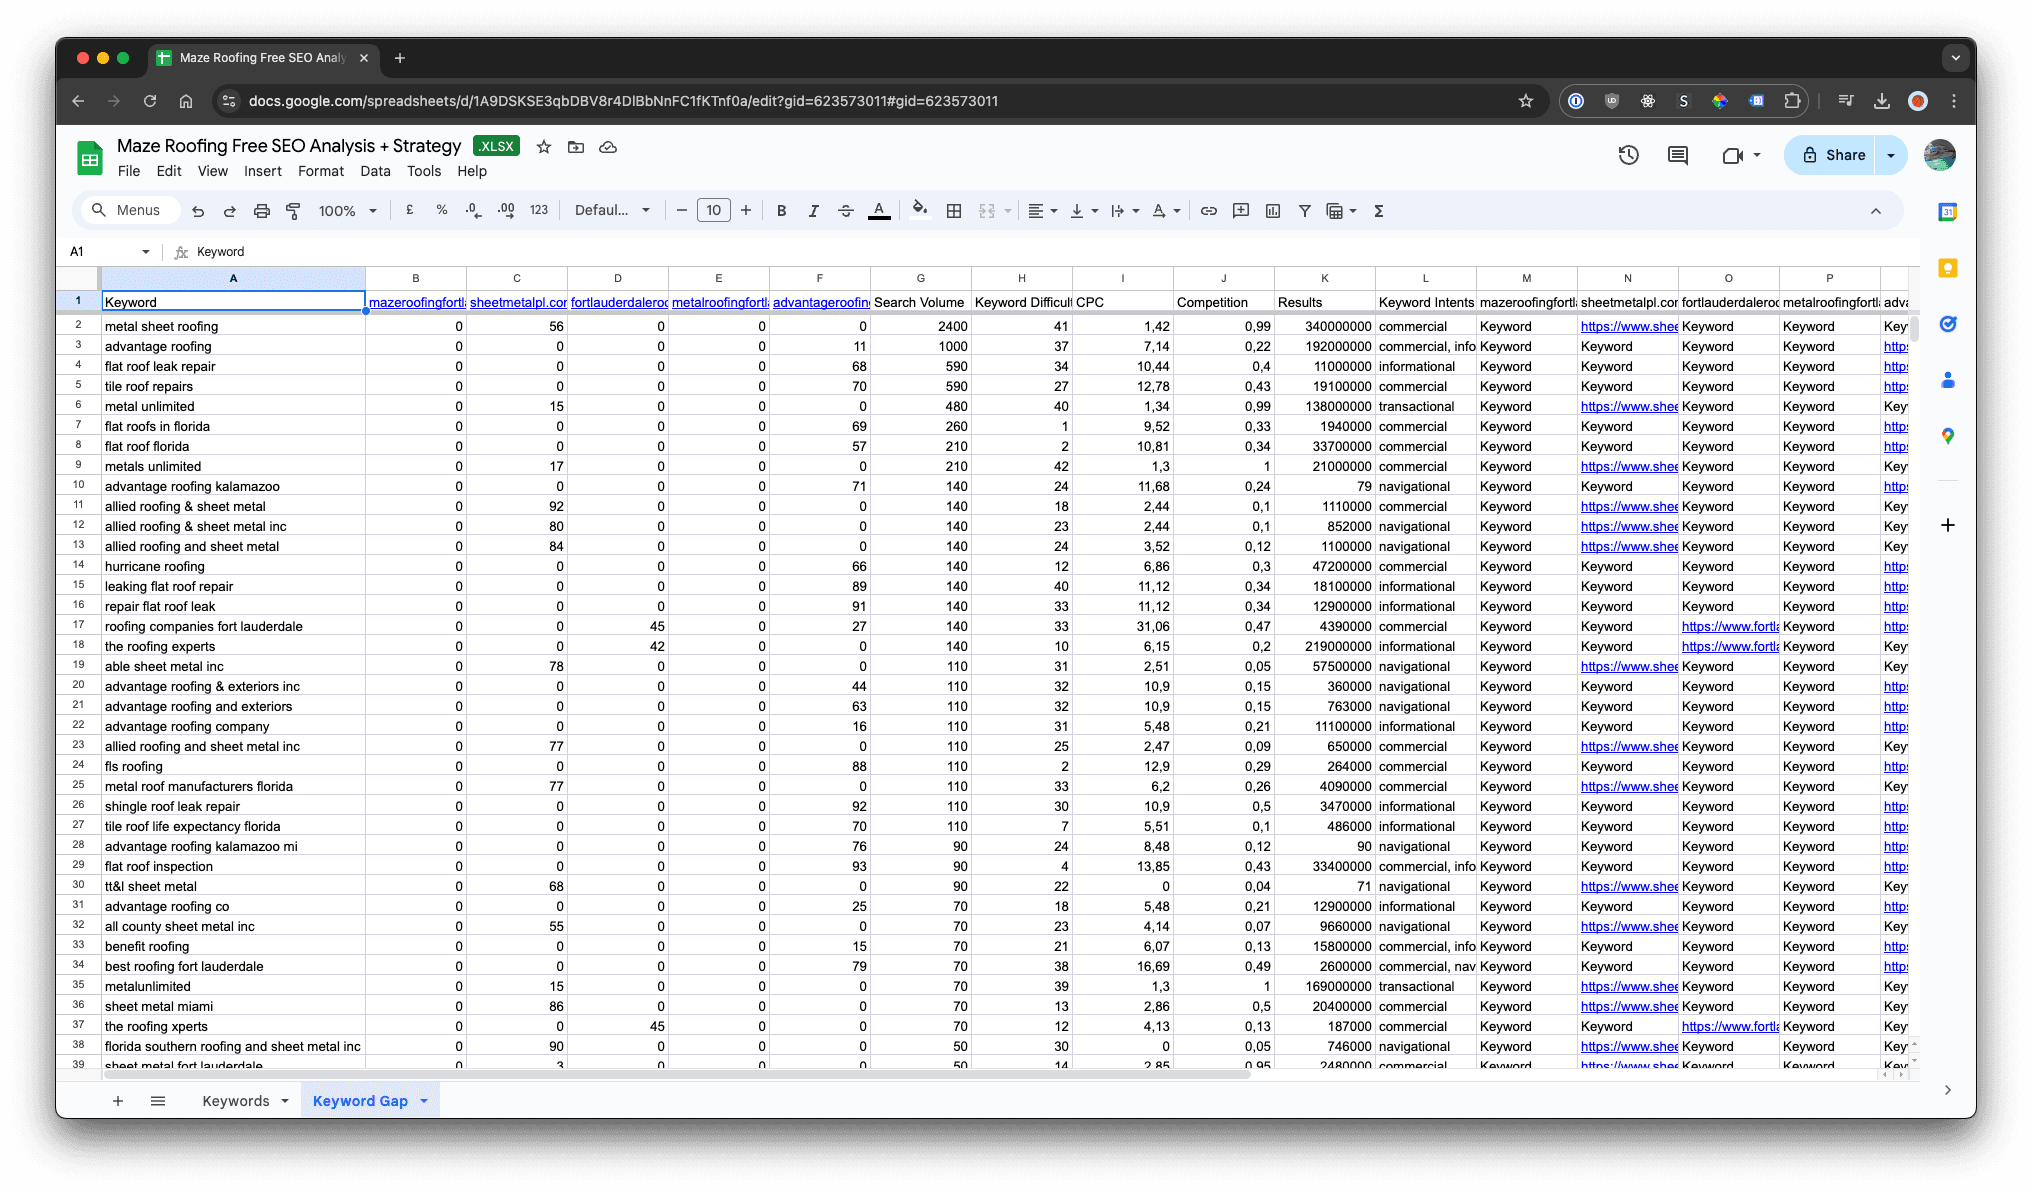Open Keyword Gap sheet tab menu arrow
The image size is (2032, 1192).
(424, 1101)
